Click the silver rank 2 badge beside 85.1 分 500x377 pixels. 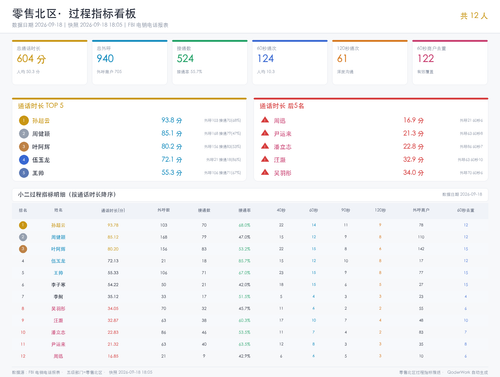coord(24,134)
